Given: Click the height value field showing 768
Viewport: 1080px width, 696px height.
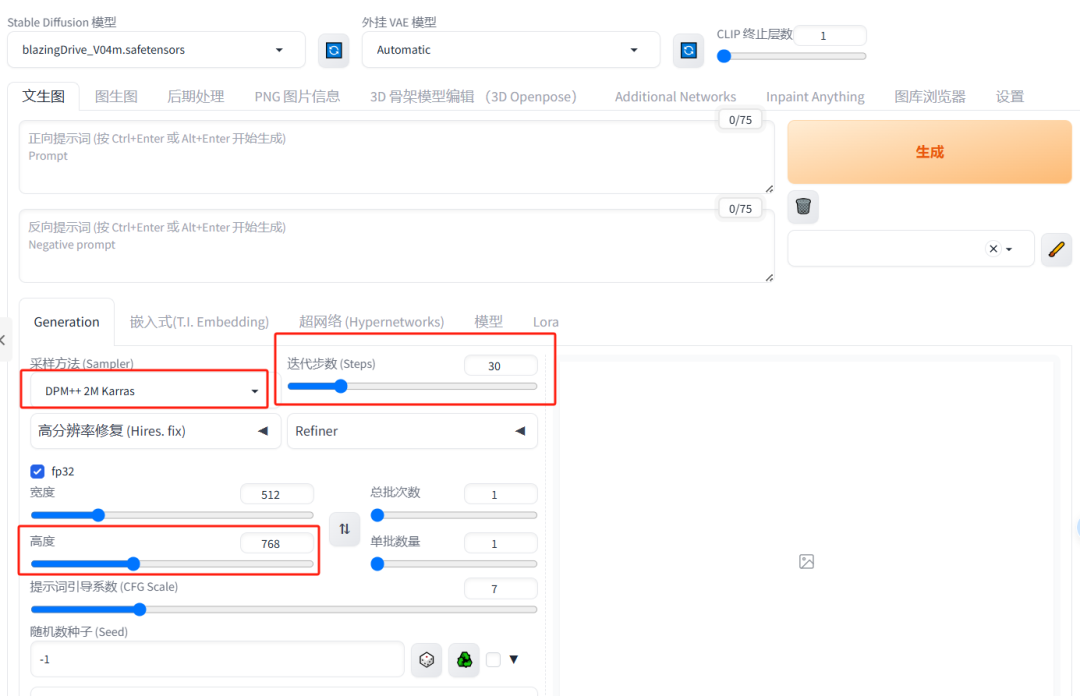Looking at the screenshot, I should [277, 544].
